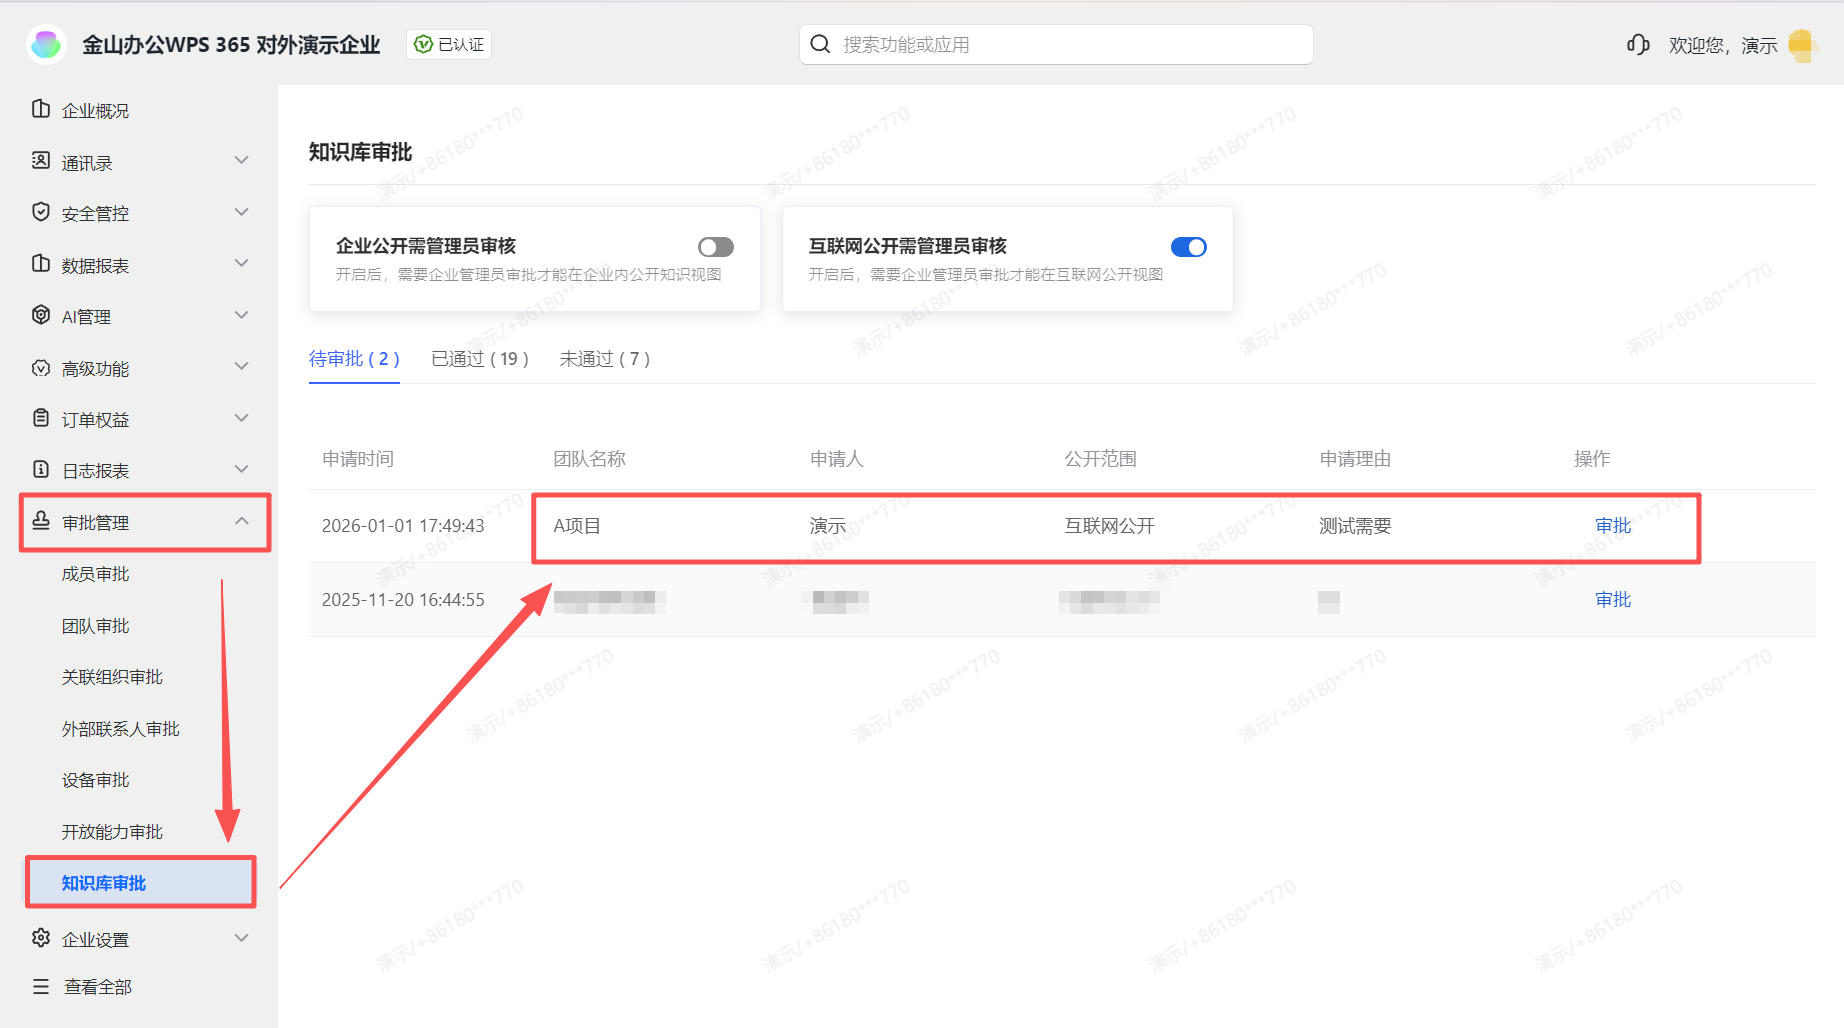
Task: Click the 审批管理 stamp icon
Action: click(41, 521)
